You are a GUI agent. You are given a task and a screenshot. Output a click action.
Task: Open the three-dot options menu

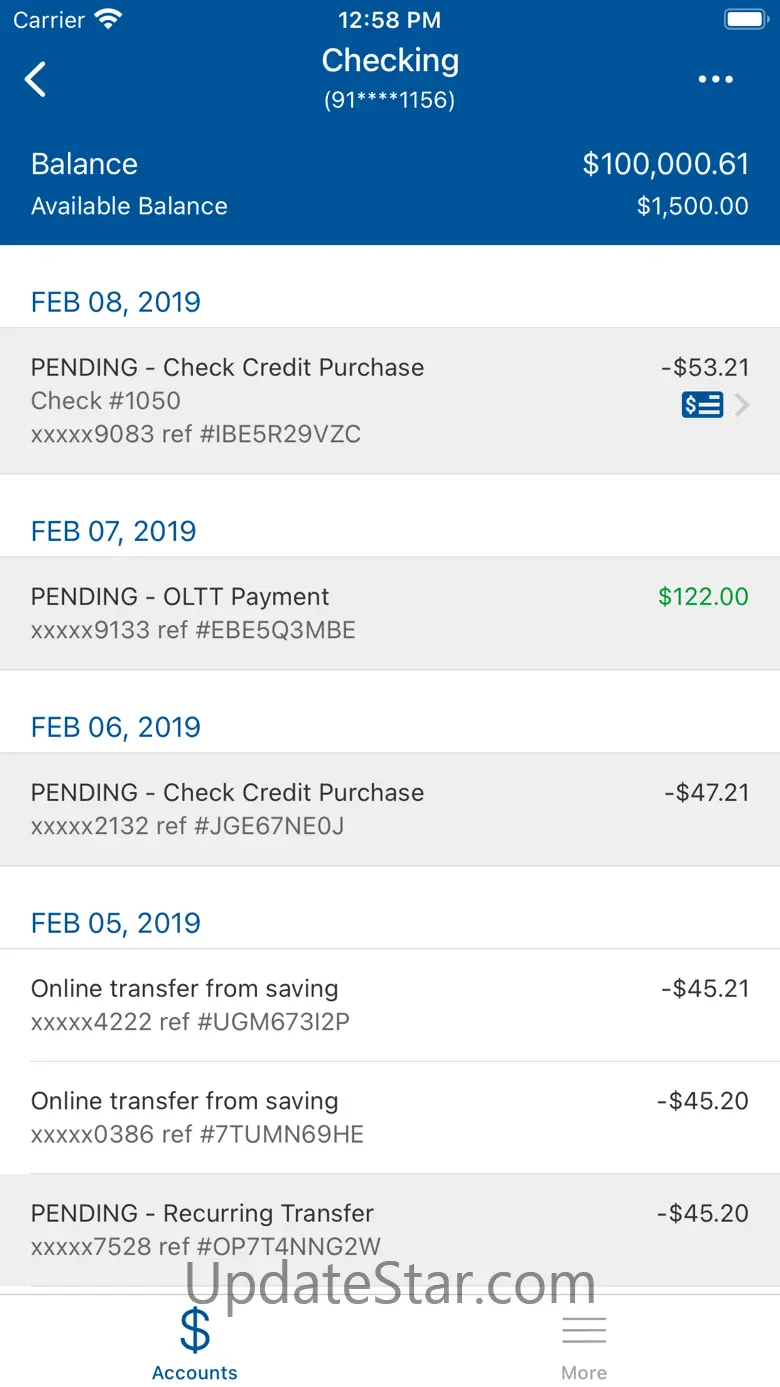715,80
